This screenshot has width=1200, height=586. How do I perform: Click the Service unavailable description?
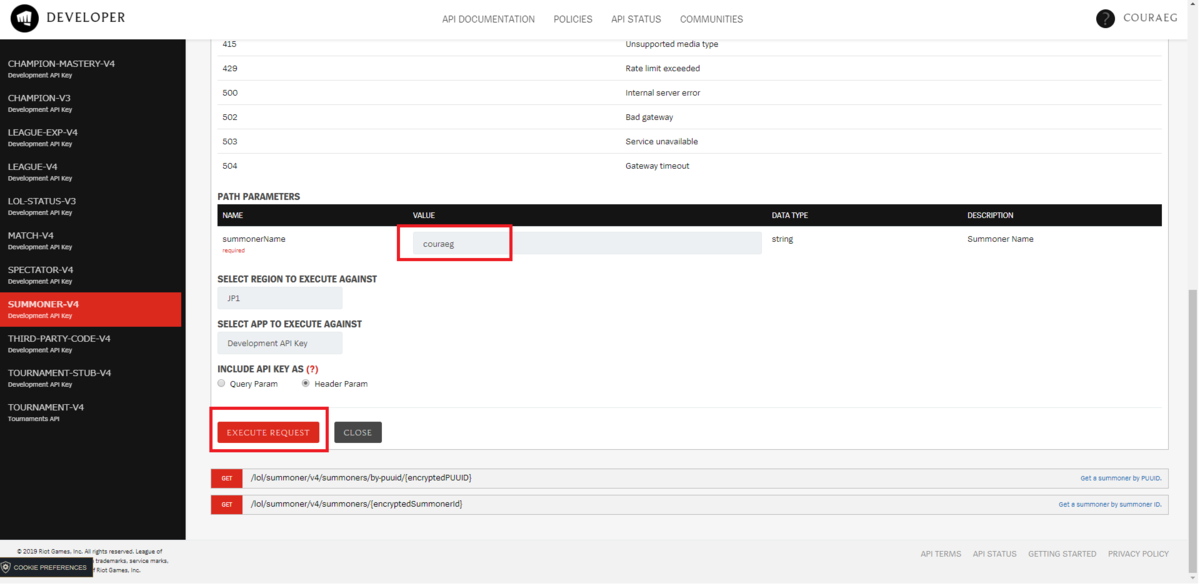click(662, 142)
